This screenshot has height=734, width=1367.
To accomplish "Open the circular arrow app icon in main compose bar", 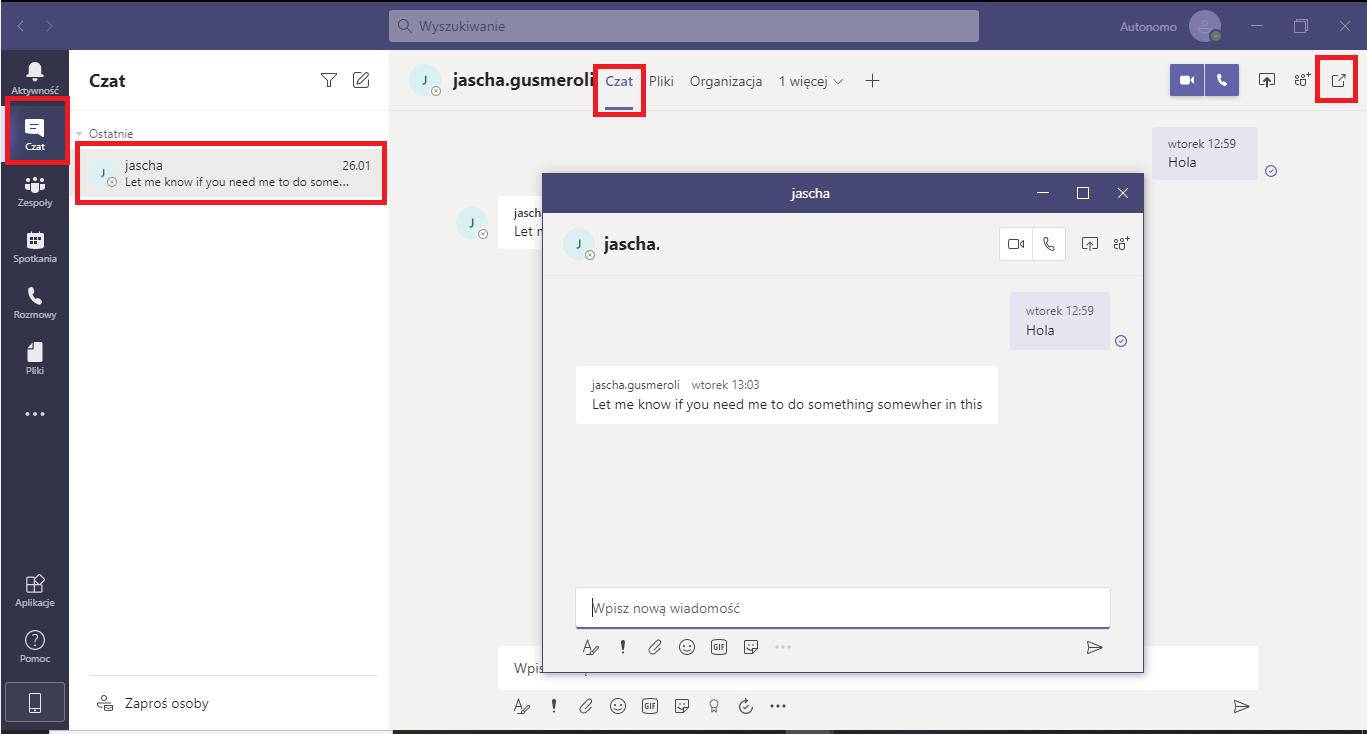I will pos(745,707).
